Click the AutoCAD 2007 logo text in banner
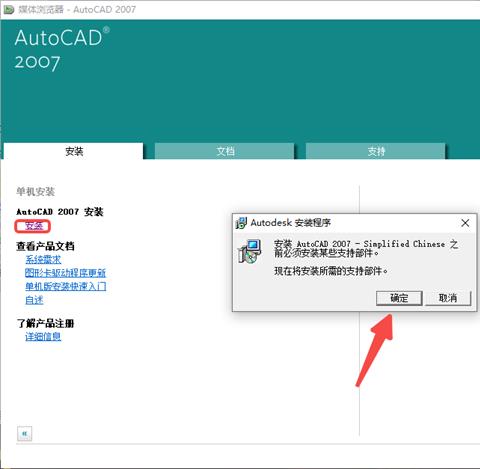This screenshot has width=480, height=469. tap(62, 49)
